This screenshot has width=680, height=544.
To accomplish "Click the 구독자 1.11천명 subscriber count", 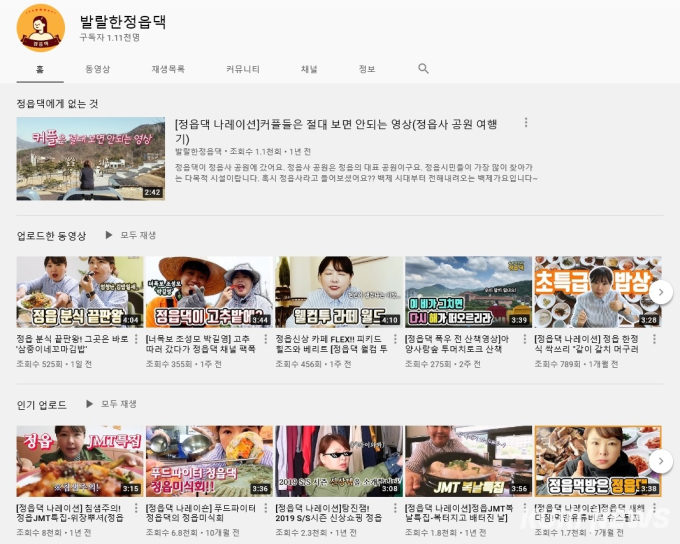I will click(x=110, y=38).
